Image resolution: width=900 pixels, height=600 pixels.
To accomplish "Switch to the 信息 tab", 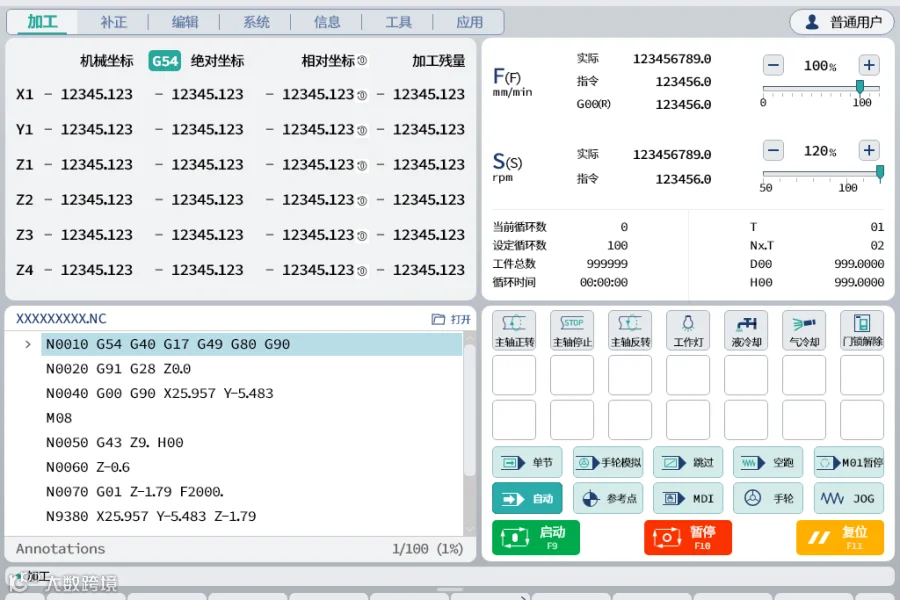I will [327, 22].
